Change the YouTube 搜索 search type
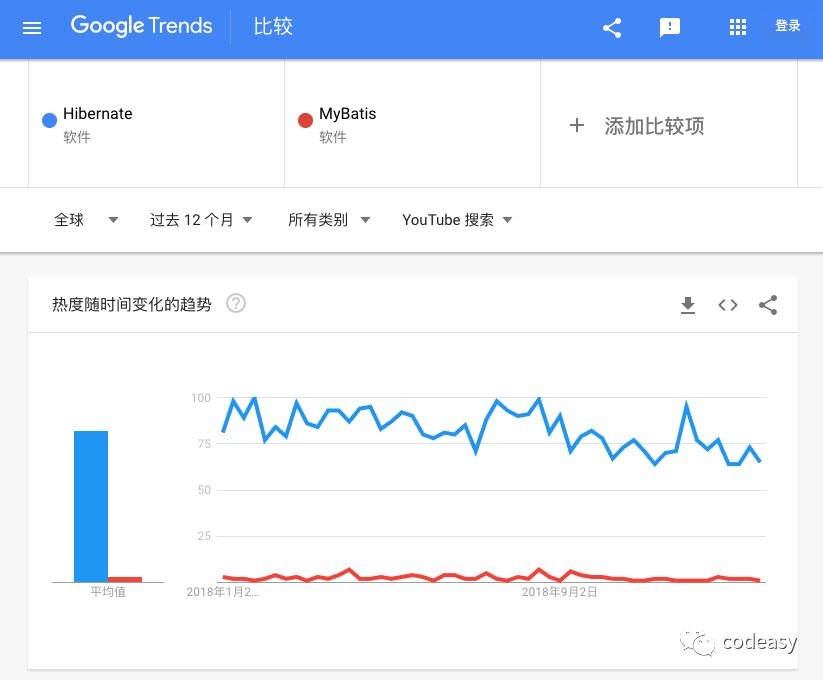This screenshot has width=823, height=680. pos(455,219)
